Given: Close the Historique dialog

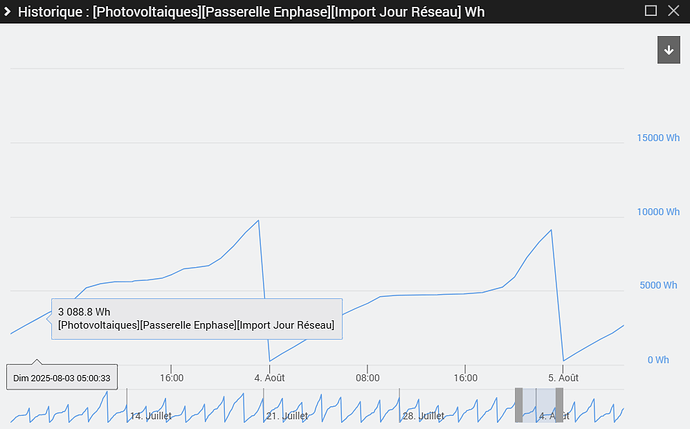Looking at the screenshot, I should [673, 11].
